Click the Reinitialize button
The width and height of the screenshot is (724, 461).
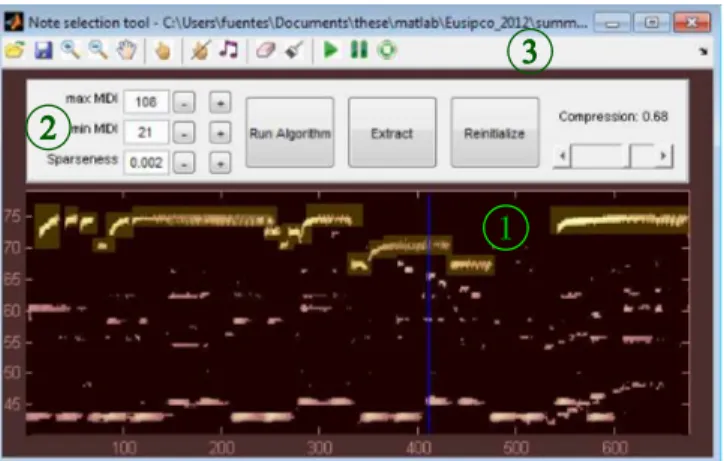[495, 133]
